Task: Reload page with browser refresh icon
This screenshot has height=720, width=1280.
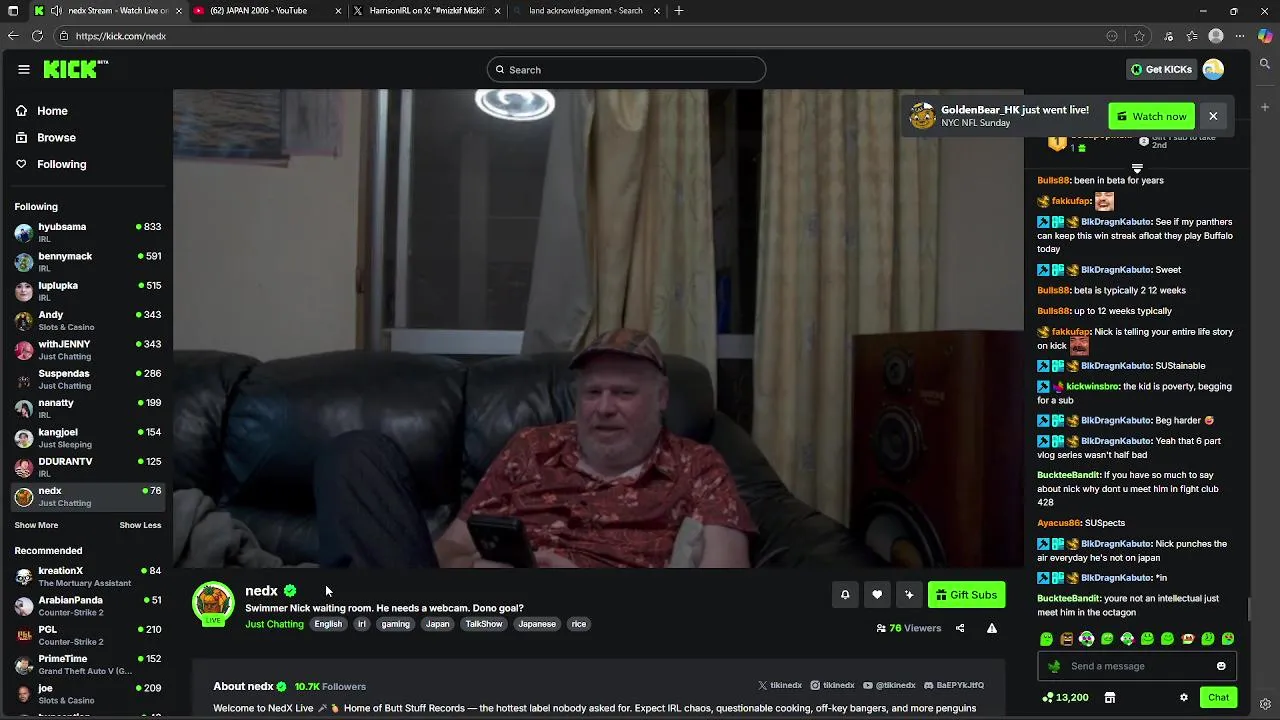Action: point(37,36)
